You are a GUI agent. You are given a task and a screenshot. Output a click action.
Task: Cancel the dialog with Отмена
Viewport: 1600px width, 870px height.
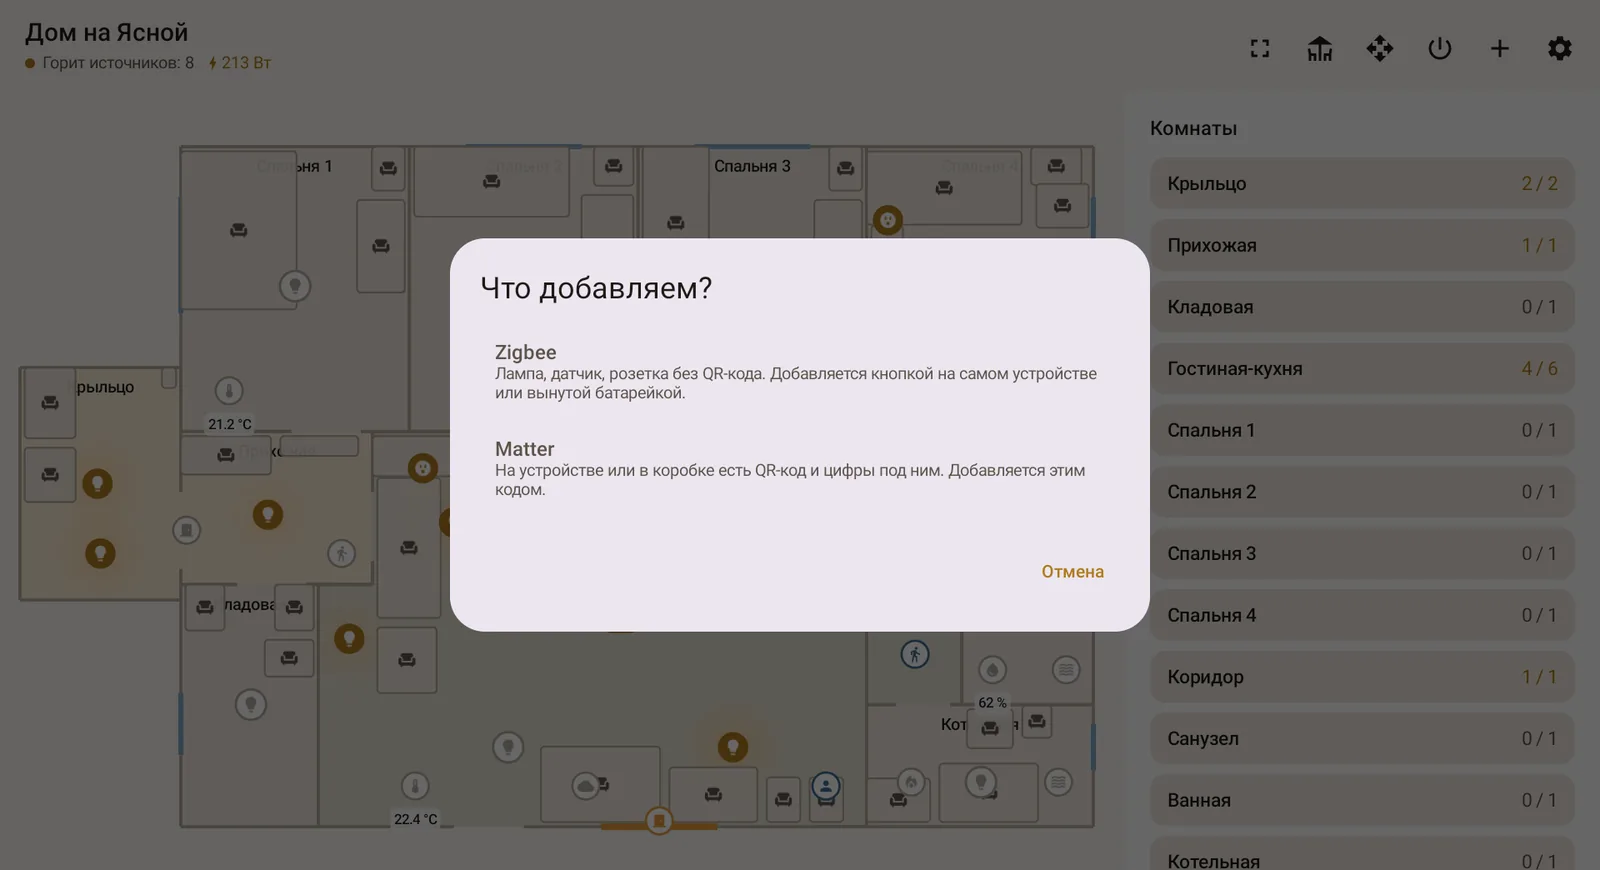point(1072,572)
